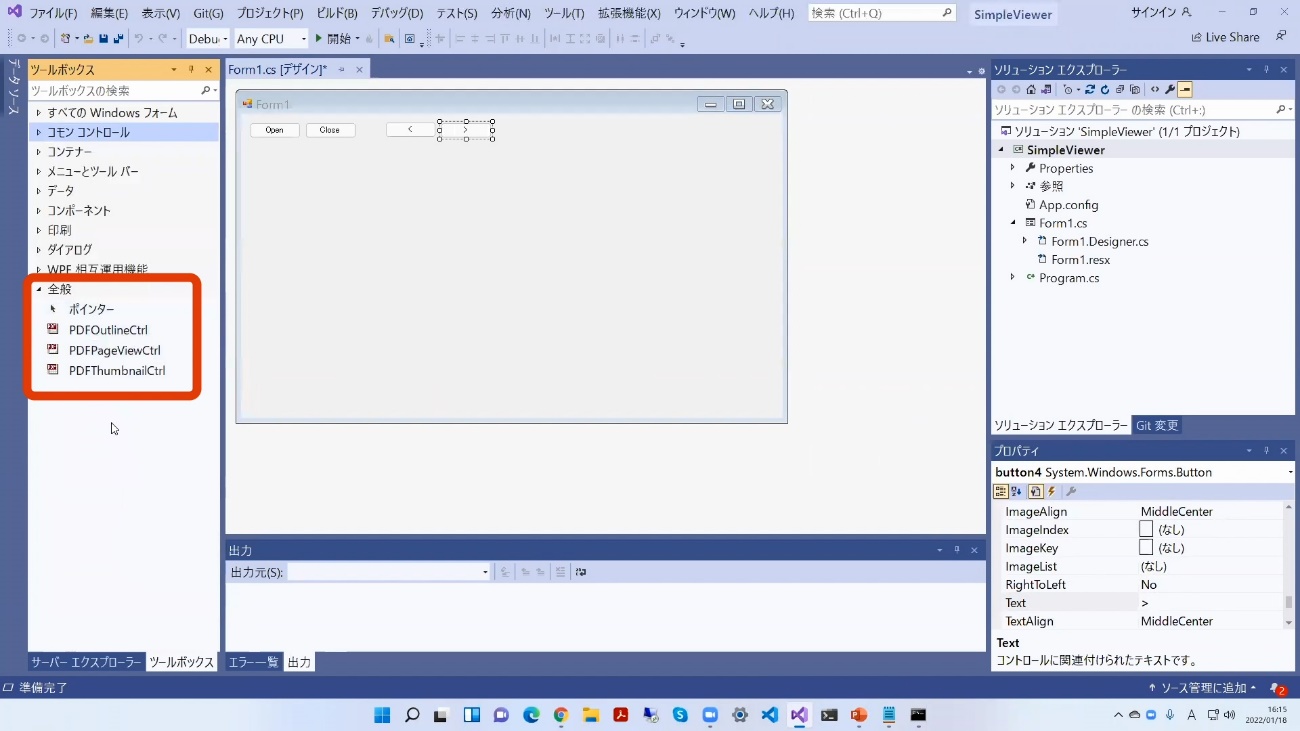
Task: Click the Save All icon in toolbar
Action: [118, 39]
